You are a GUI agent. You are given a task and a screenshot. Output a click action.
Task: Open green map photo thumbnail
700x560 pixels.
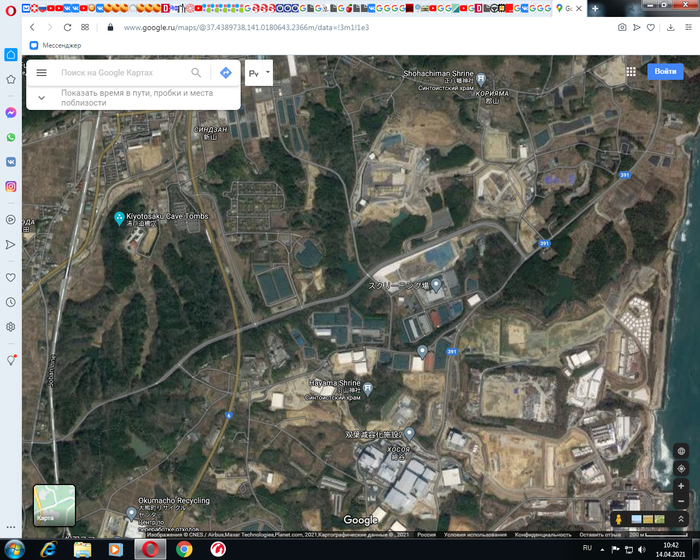coord(659,519)
